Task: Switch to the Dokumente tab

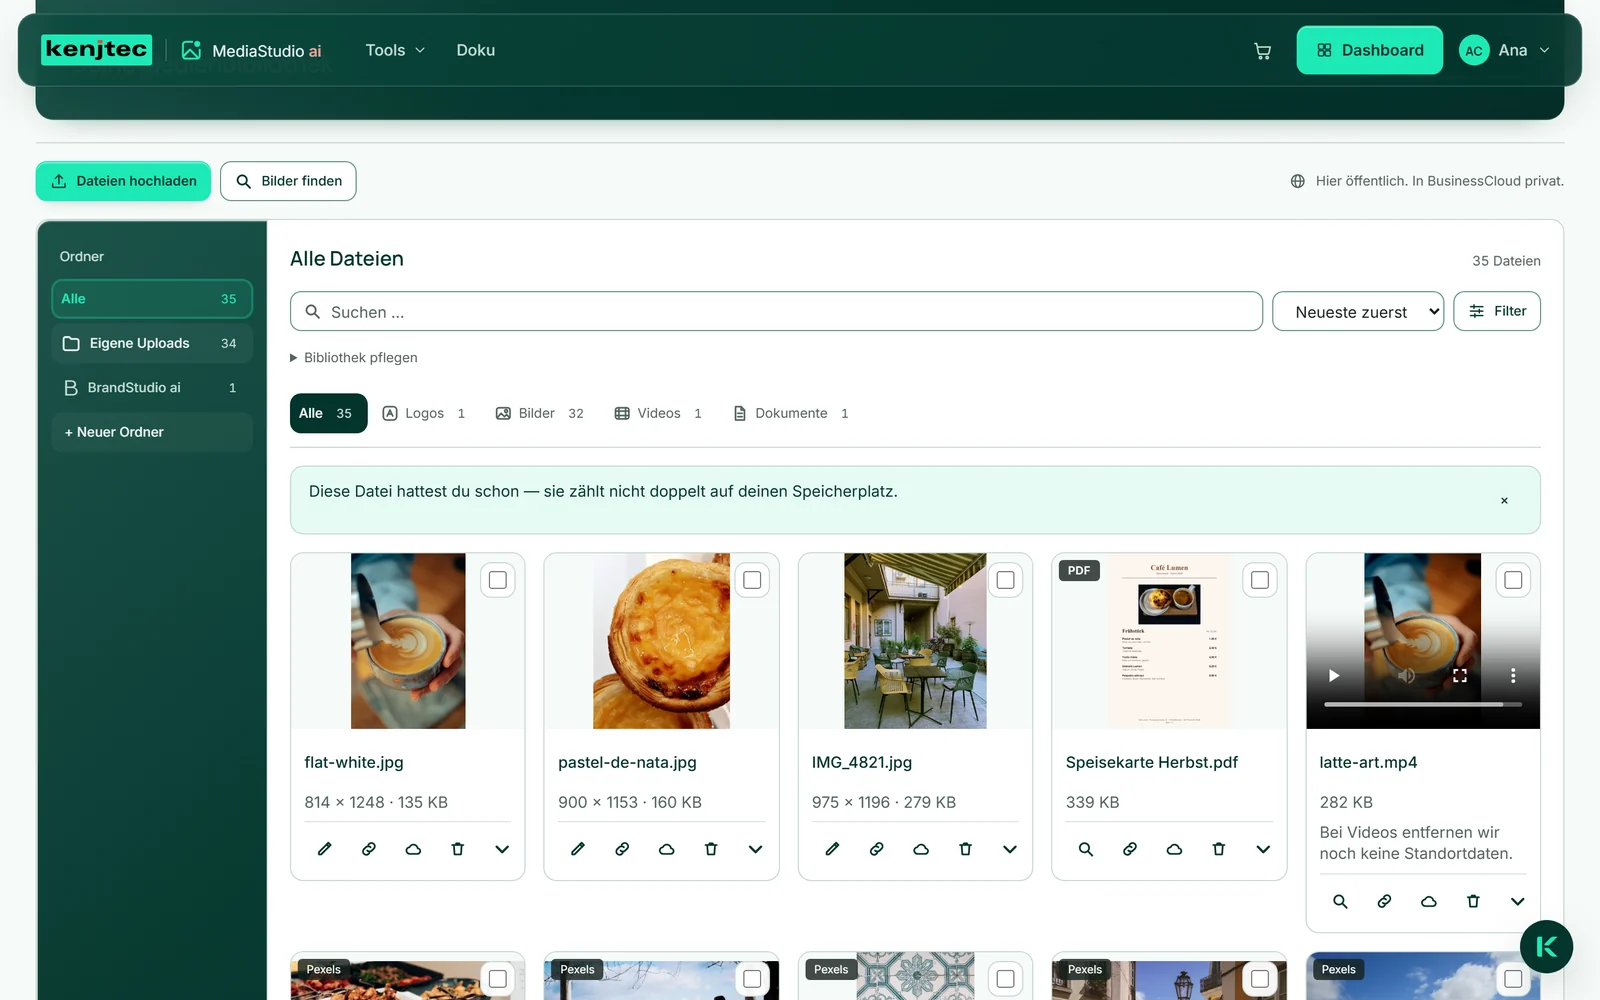Action: point(791,413)
